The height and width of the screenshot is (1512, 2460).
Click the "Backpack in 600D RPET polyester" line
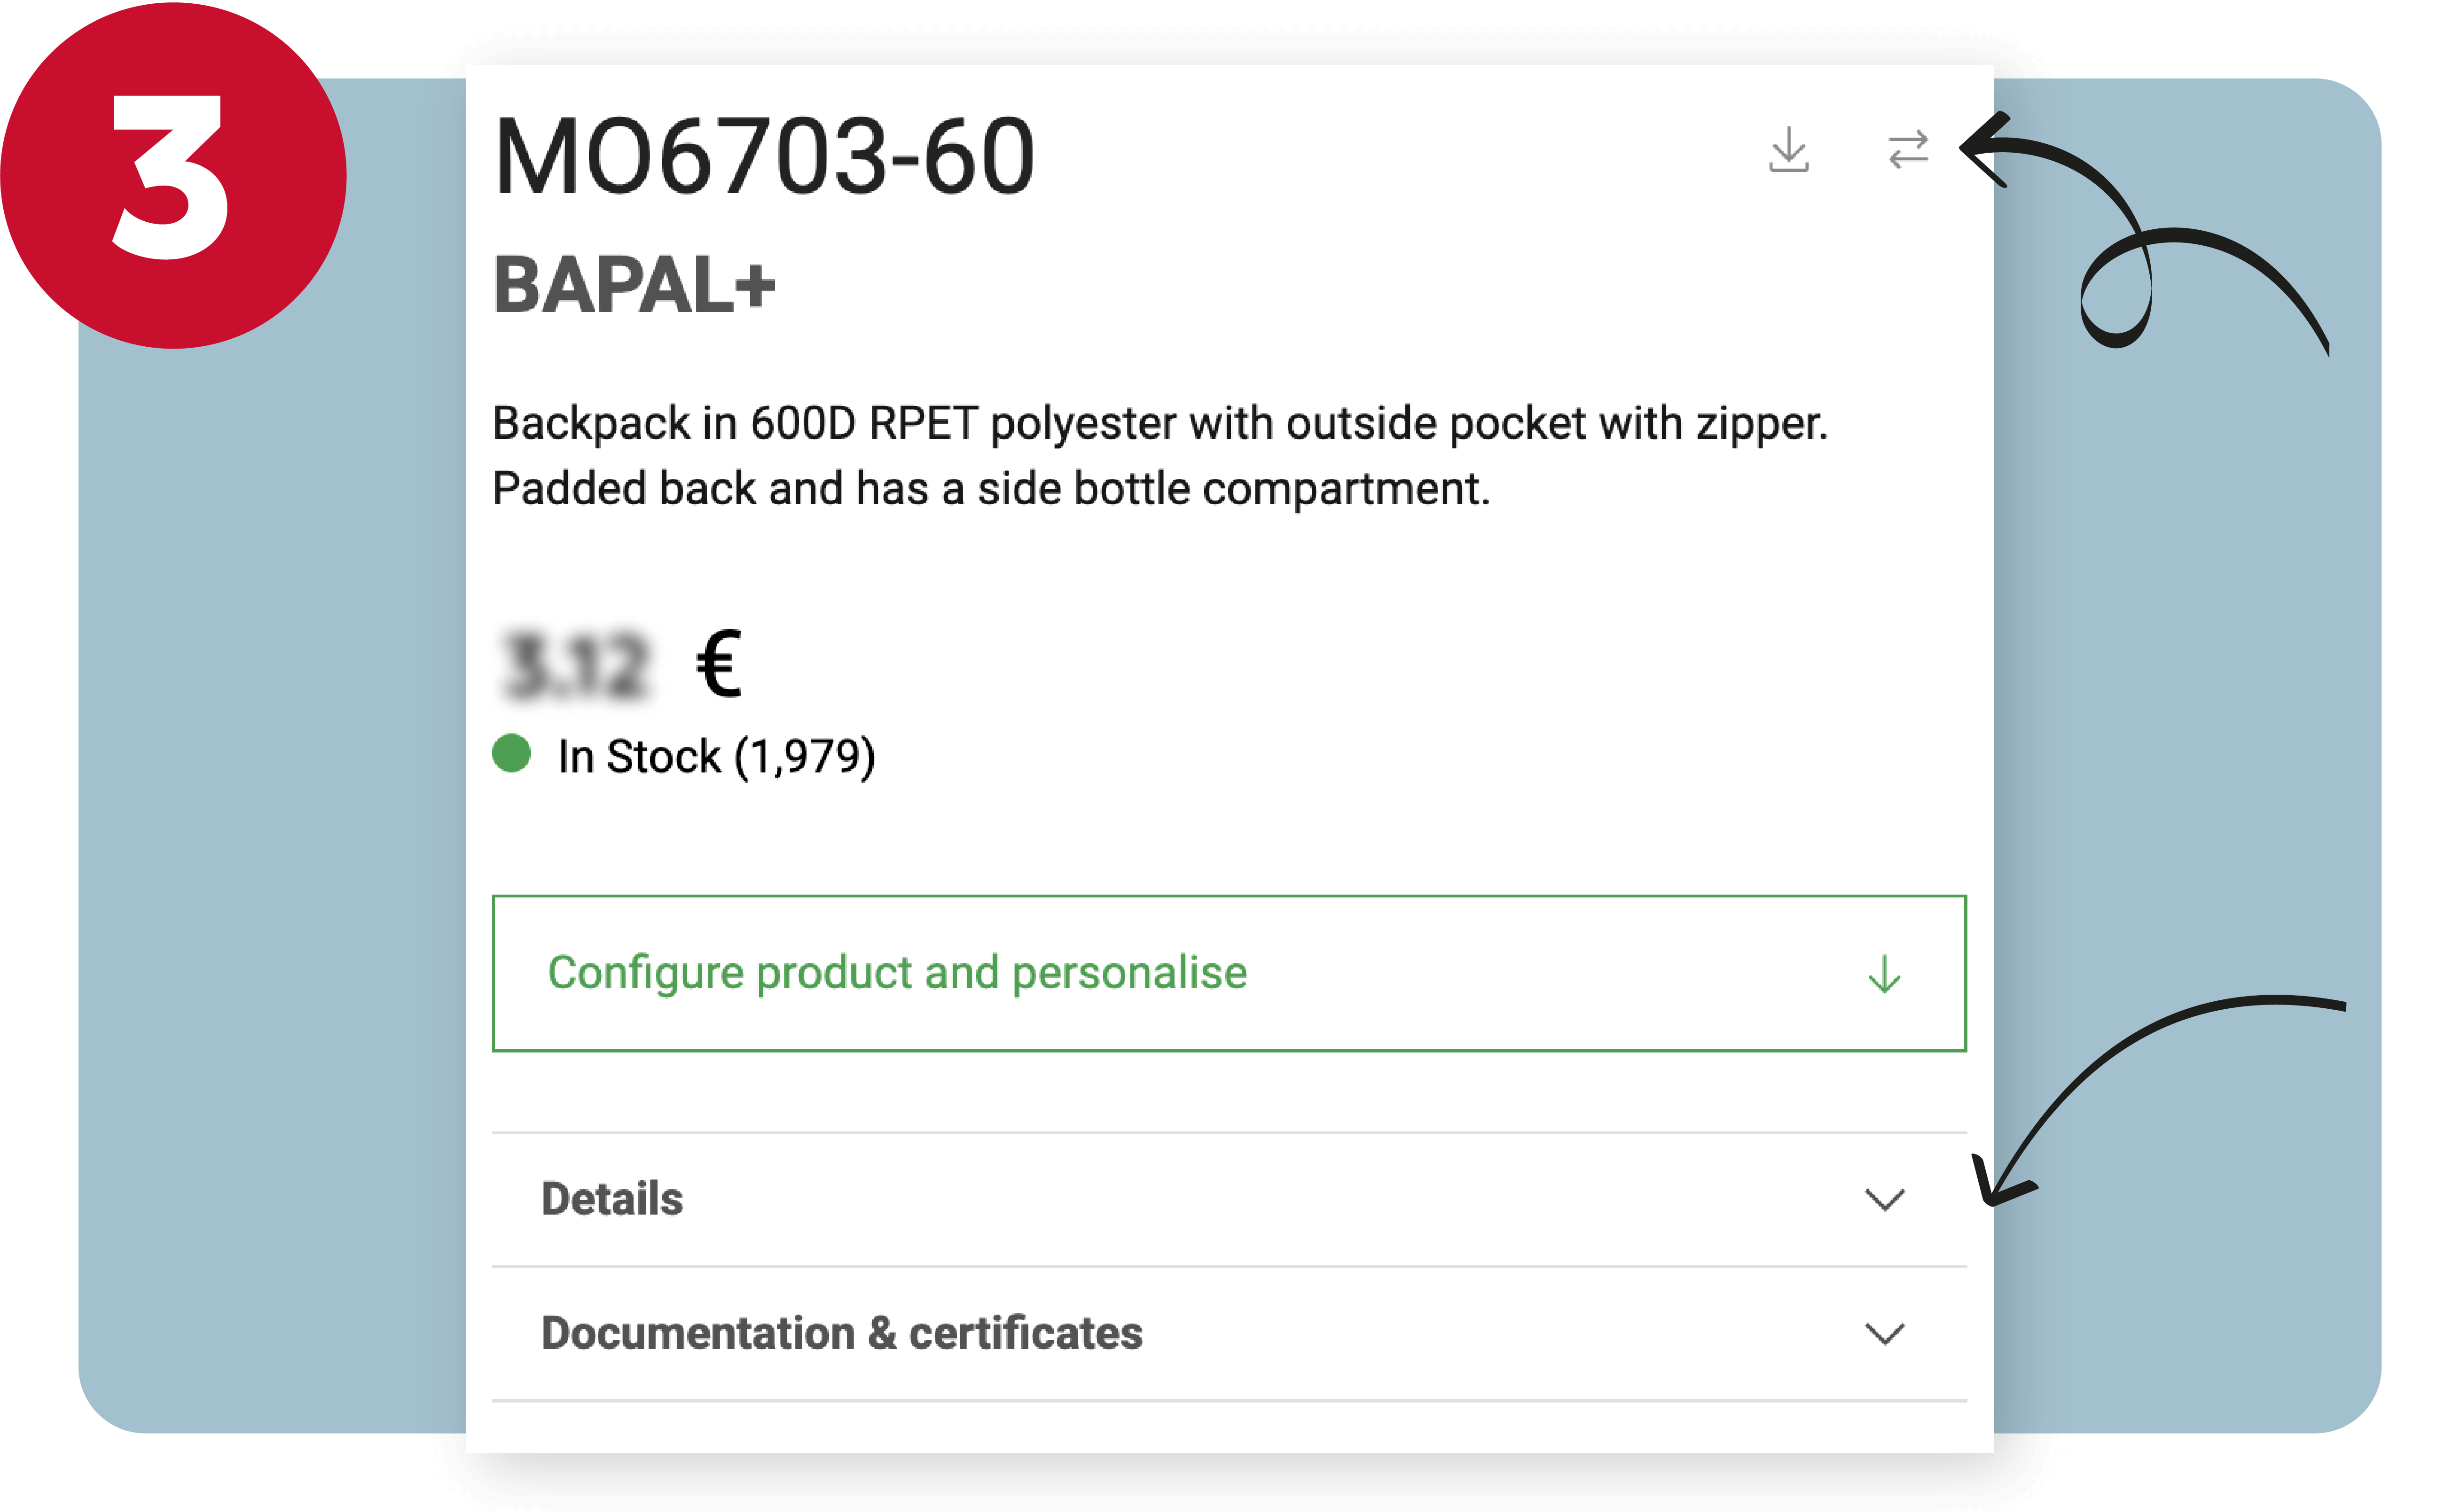pyautogui.click(x=1159, y=423)
